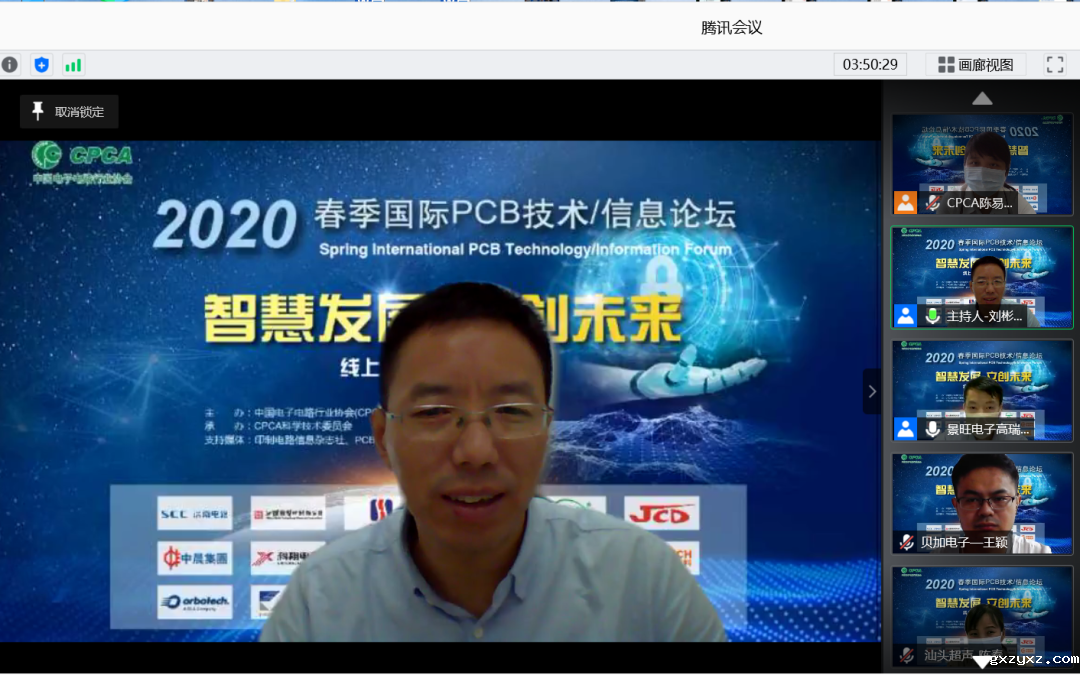The height and width of the screenshot is (675, 1080).
Task: Click the grid icon next to 画廊视图
Action: (x=944, y=64)
